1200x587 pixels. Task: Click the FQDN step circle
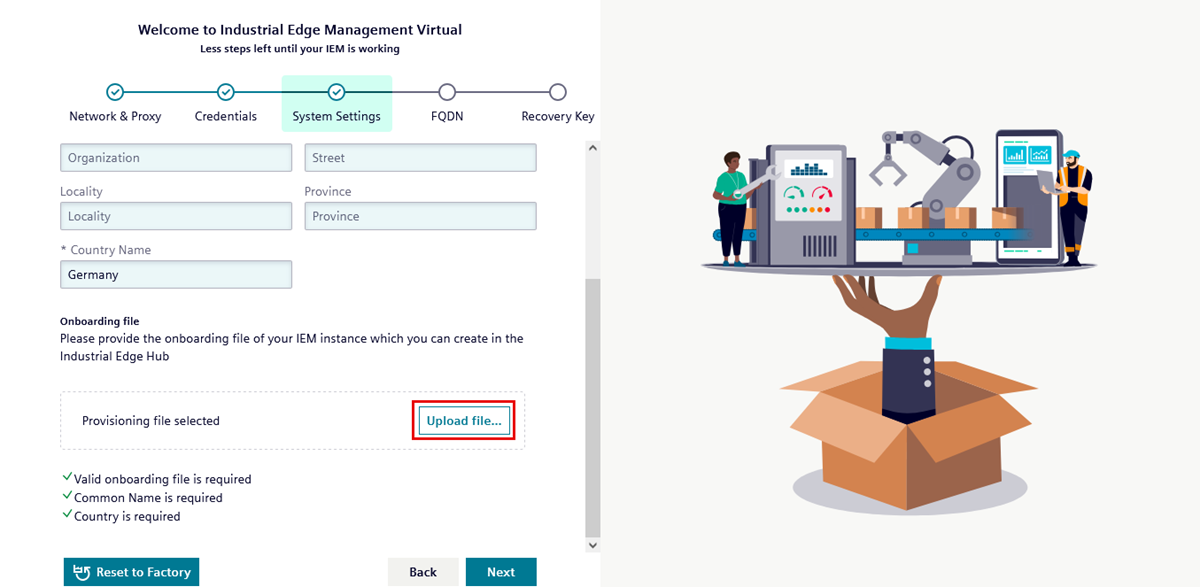point(447,89)
